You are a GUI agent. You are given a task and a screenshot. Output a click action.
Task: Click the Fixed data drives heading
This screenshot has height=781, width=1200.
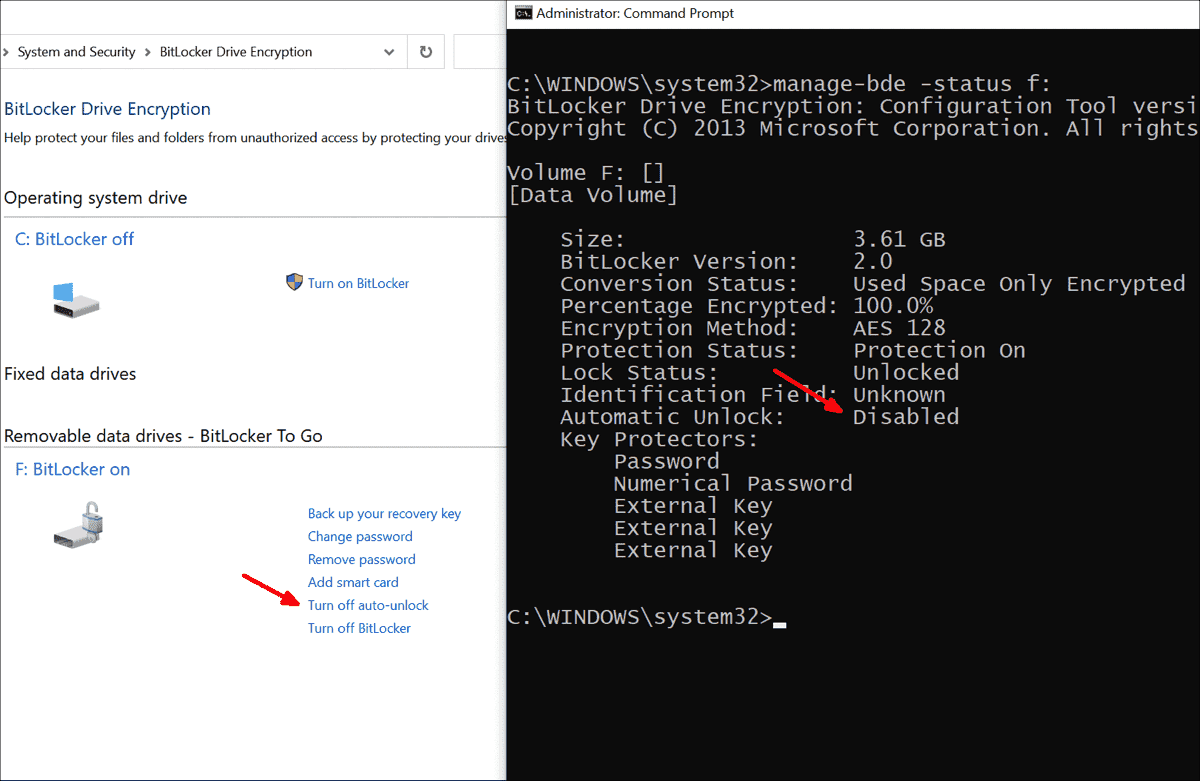click(x=70, y=374)
